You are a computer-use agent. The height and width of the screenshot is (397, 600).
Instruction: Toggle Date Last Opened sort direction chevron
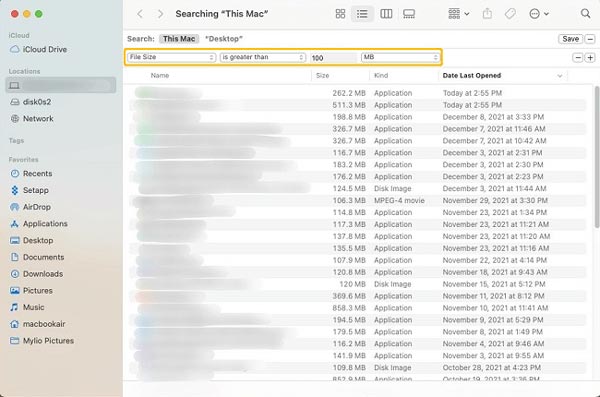tap(560, 76)
